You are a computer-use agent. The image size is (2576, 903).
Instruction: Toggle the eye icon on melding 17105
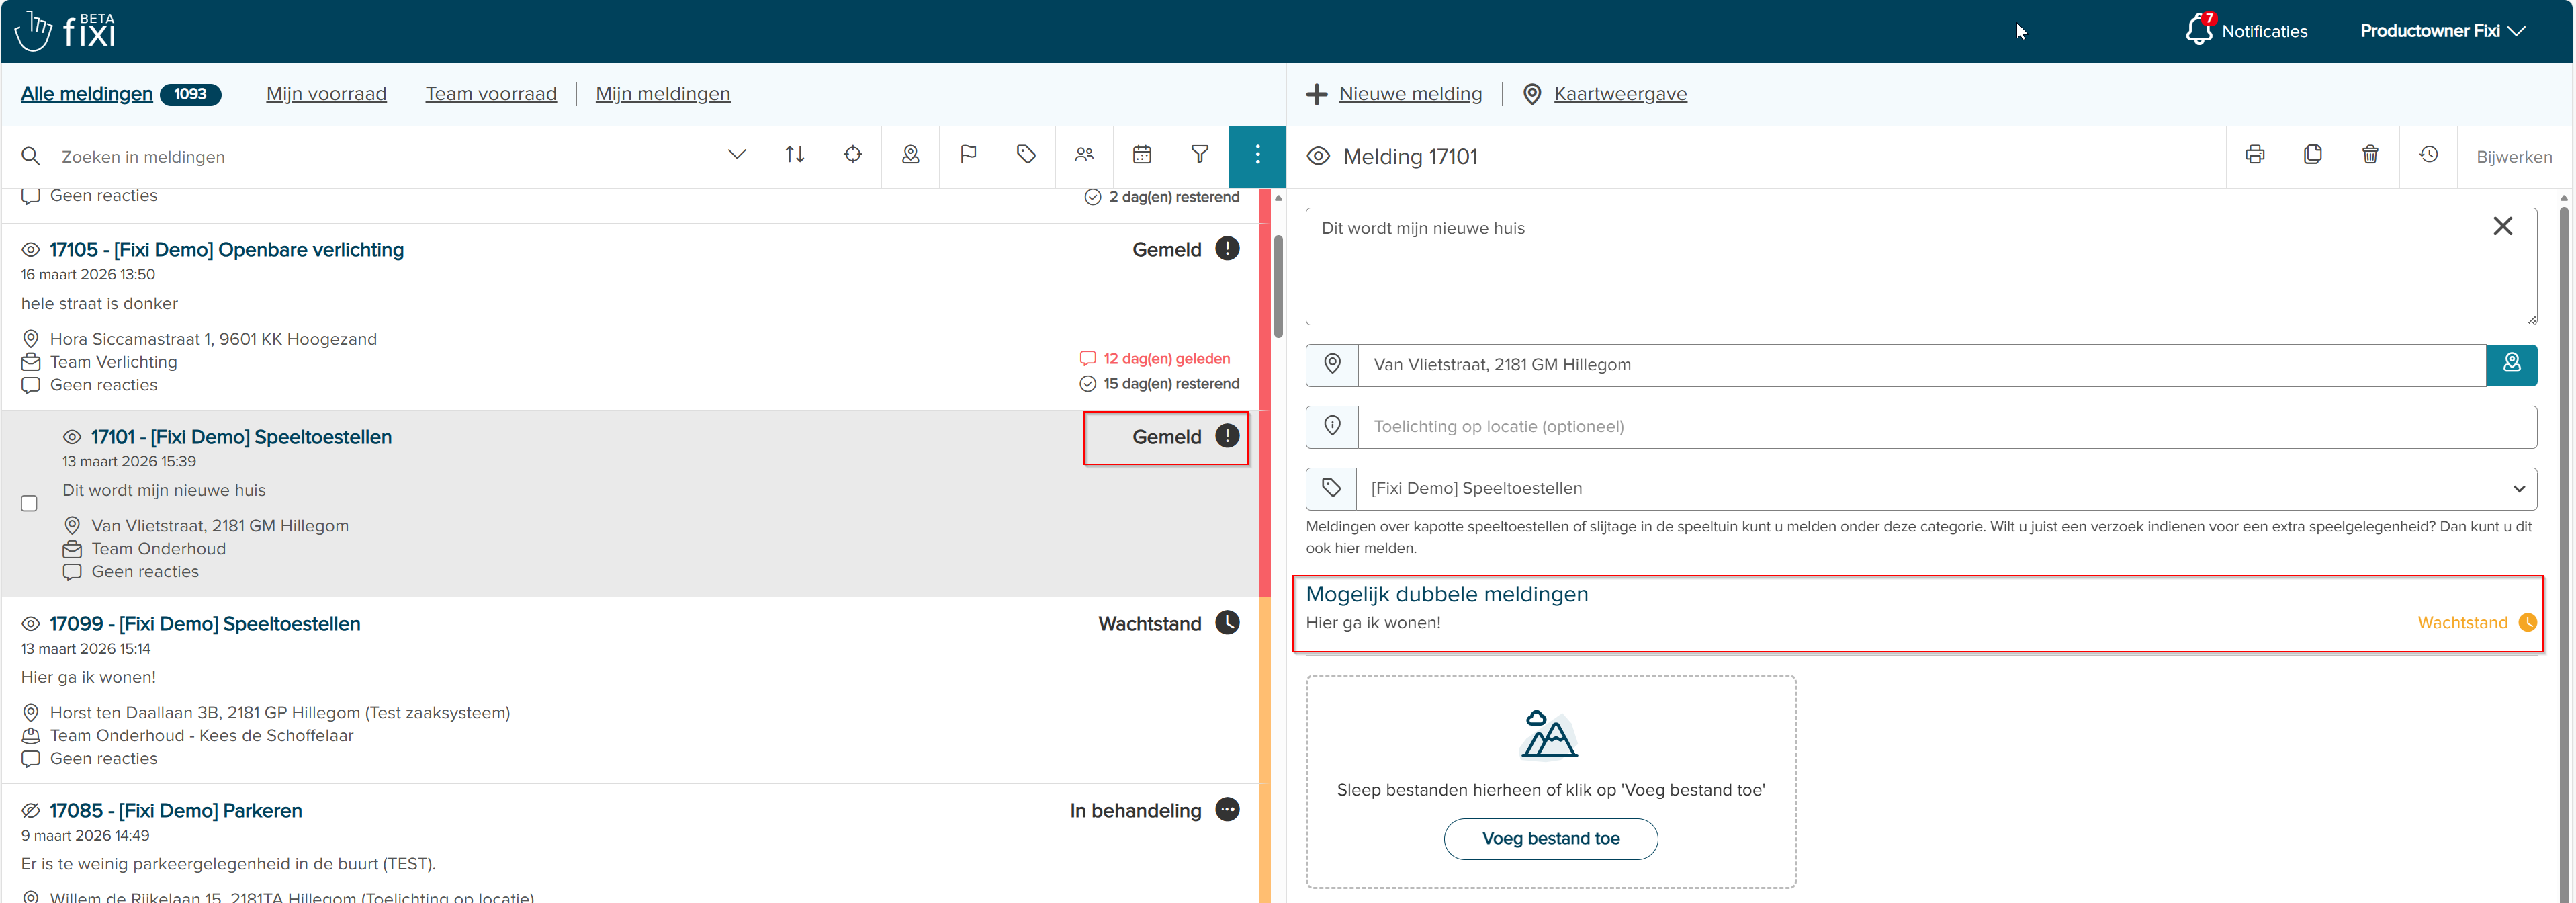(x=31, y=250)
